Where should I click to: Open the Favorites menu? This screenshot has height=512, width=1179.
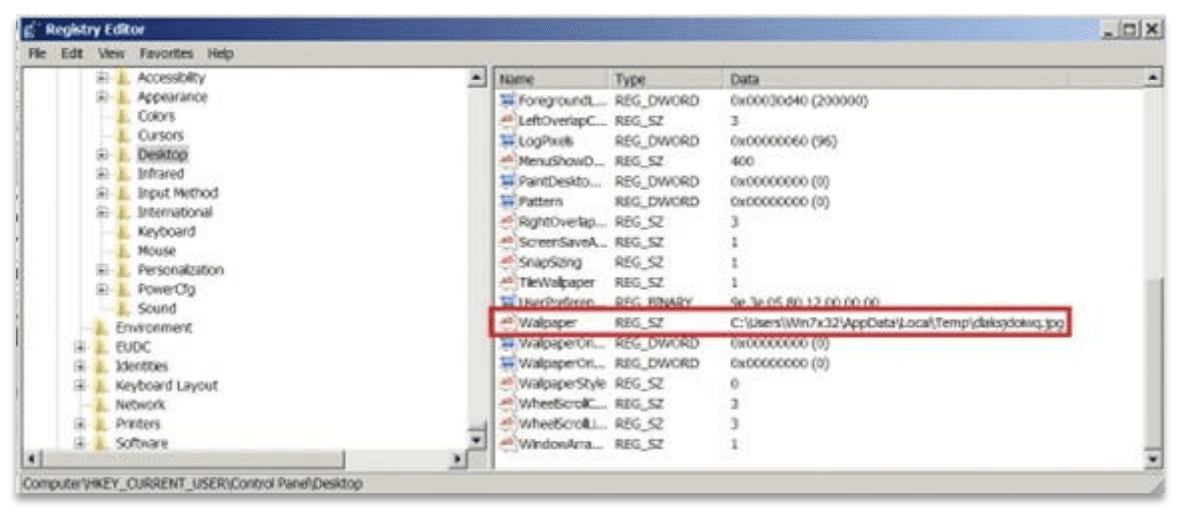pos(166,54)
